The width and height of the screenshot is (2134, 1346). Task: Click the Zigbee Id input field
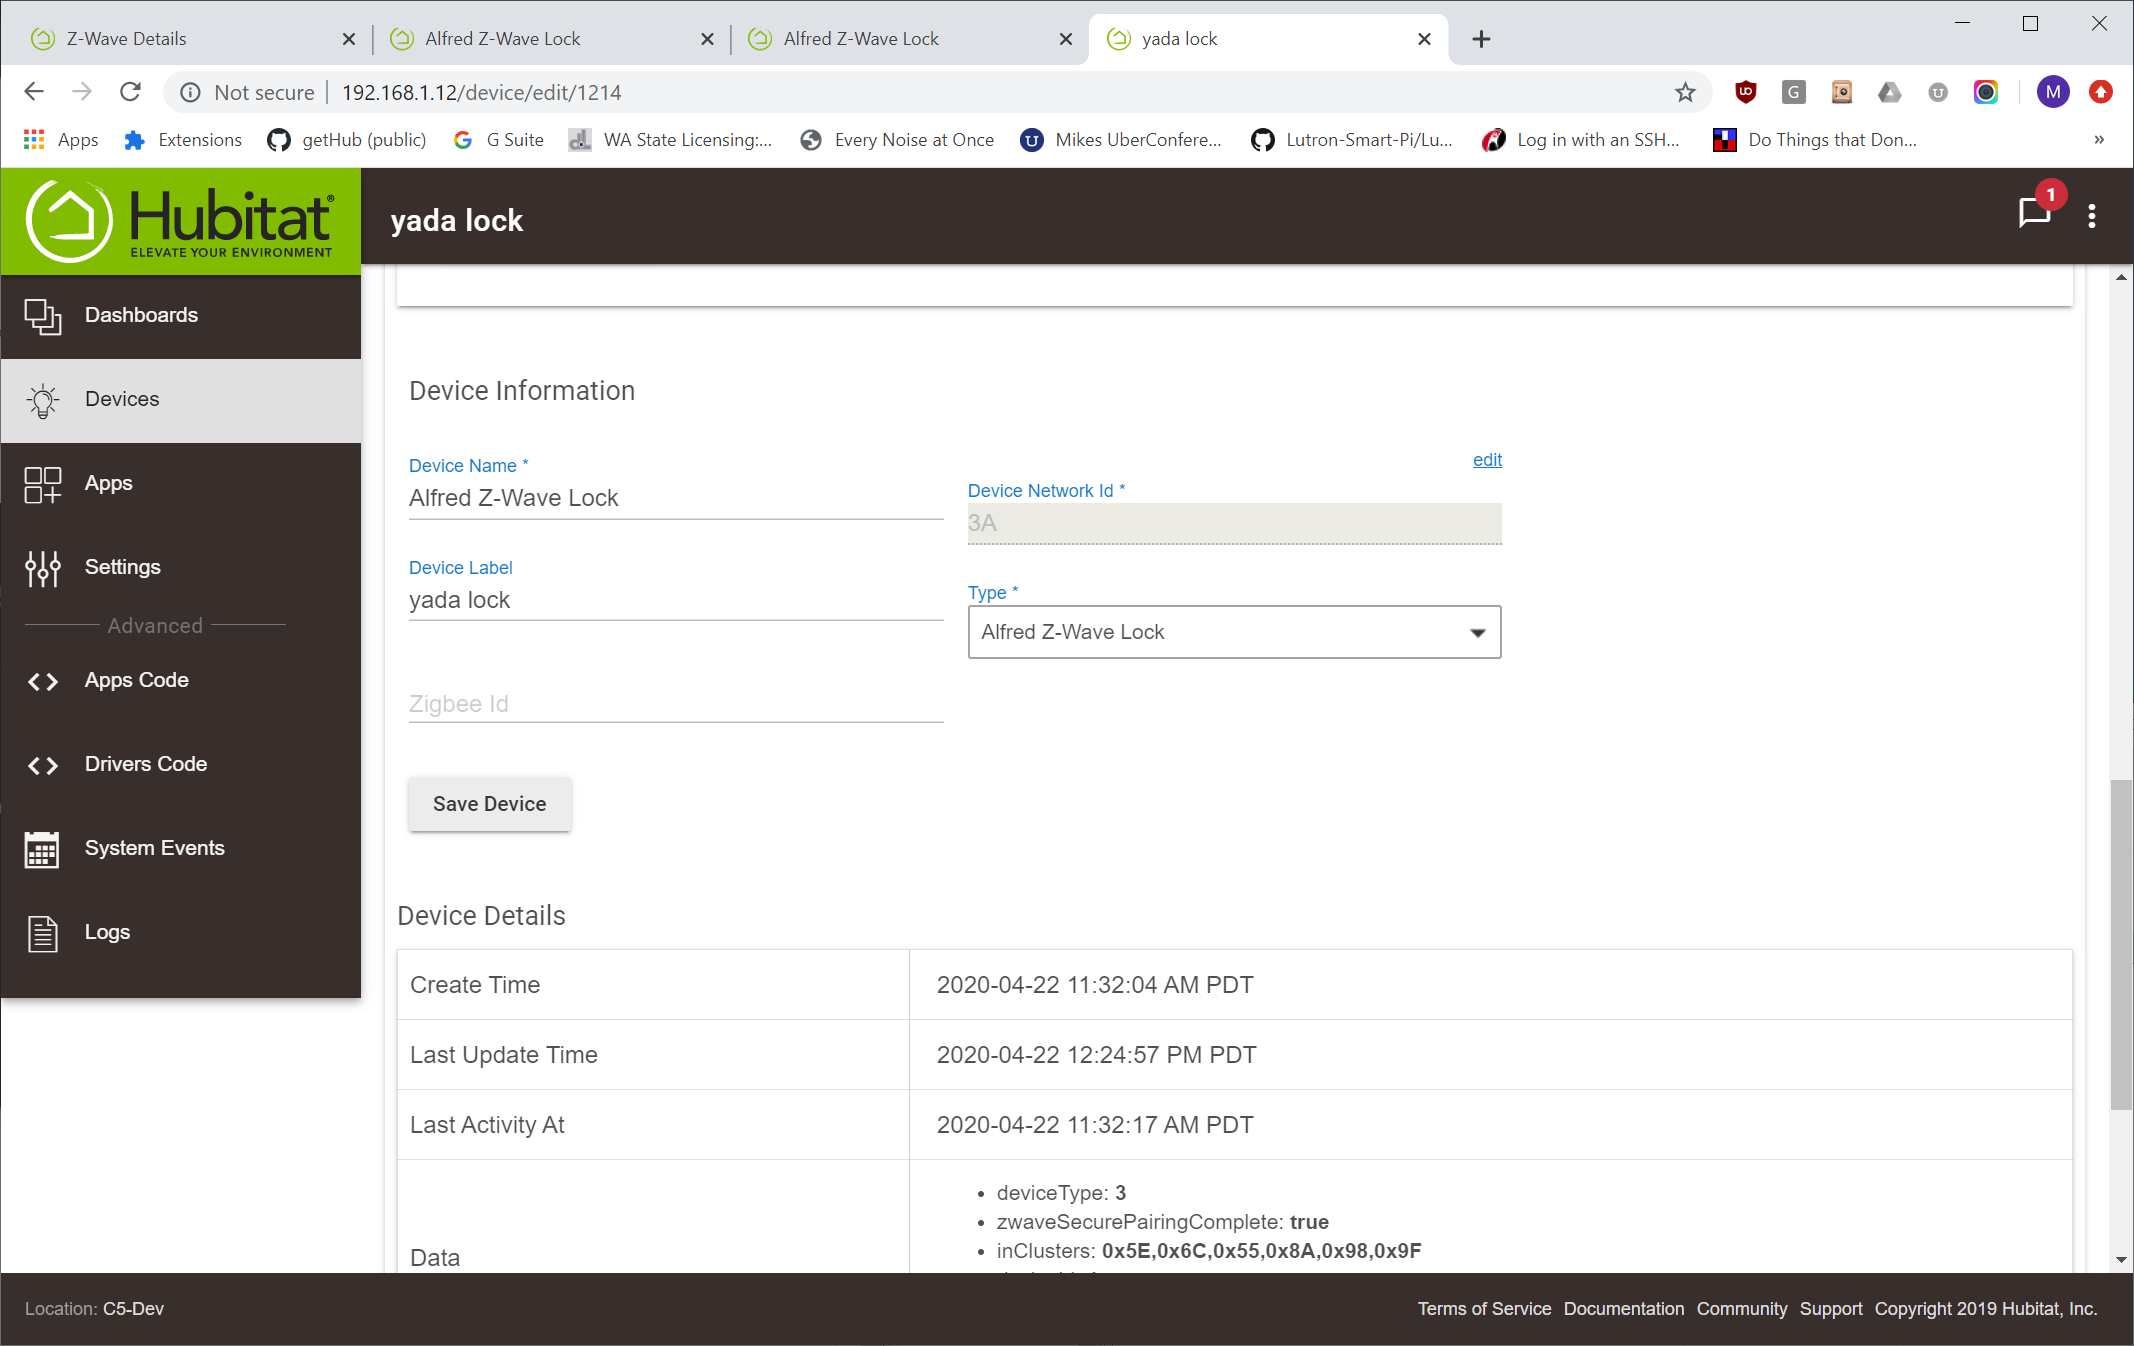point(675,704)
